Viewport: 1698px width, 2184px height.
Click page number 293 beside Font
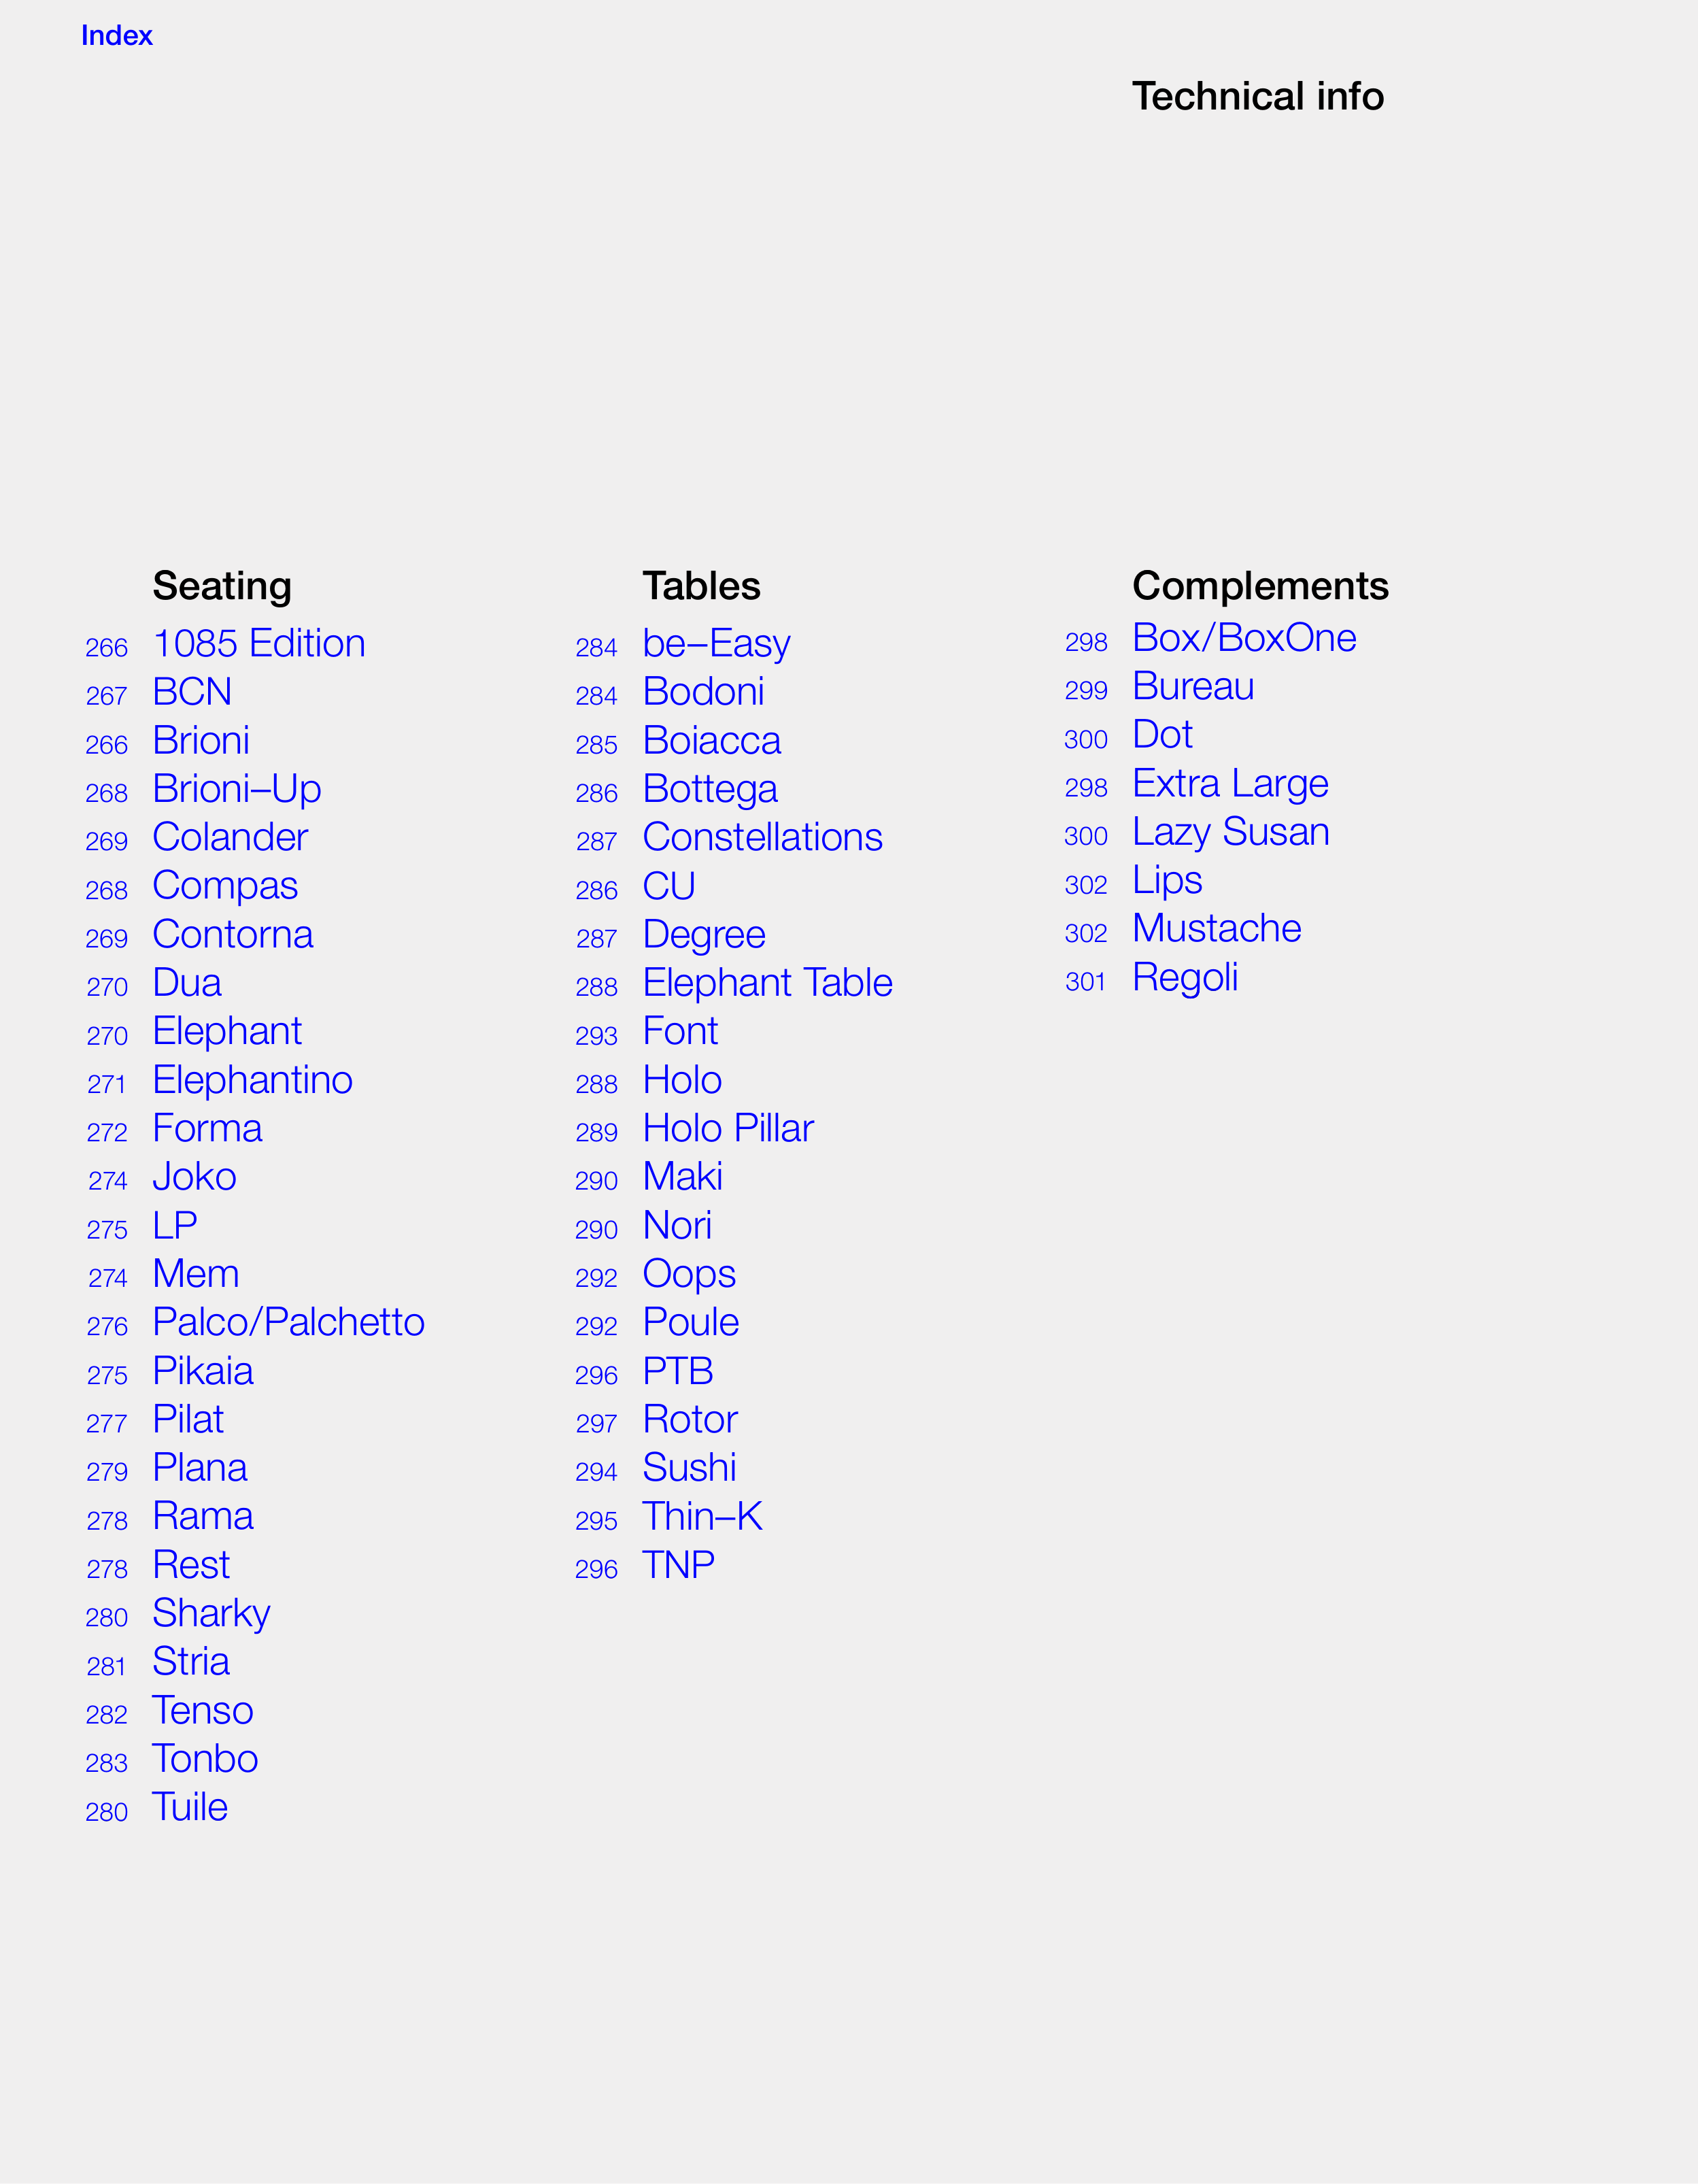tap(596, 1036)
